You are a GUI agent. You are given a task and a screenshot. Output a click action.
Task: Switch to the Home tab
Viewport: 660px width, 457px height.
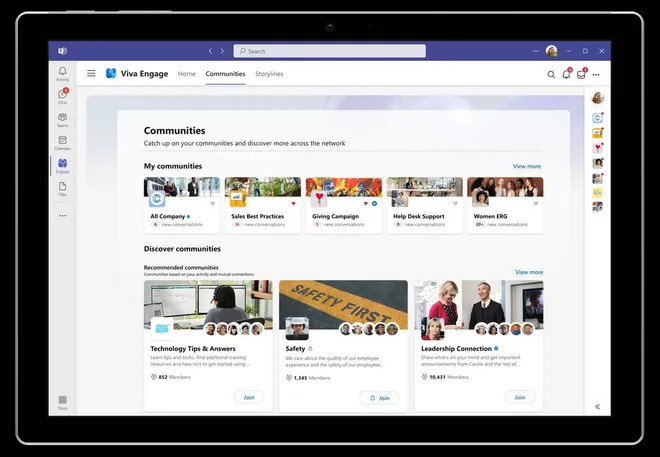point(187,74)
